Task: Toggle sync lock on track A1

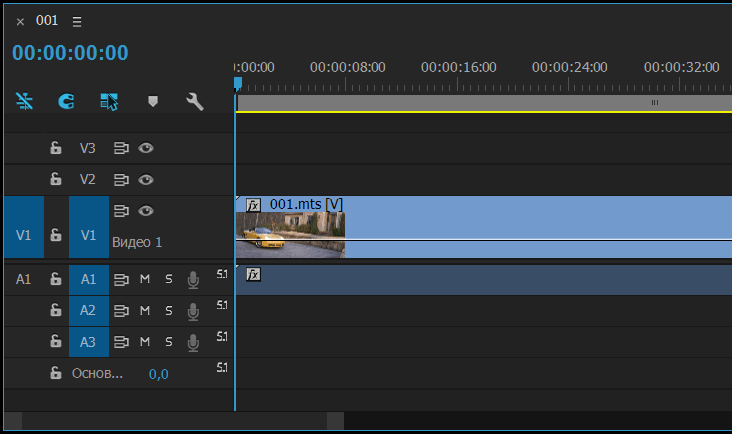Action: pyautogui.click(x=121, y=280)
